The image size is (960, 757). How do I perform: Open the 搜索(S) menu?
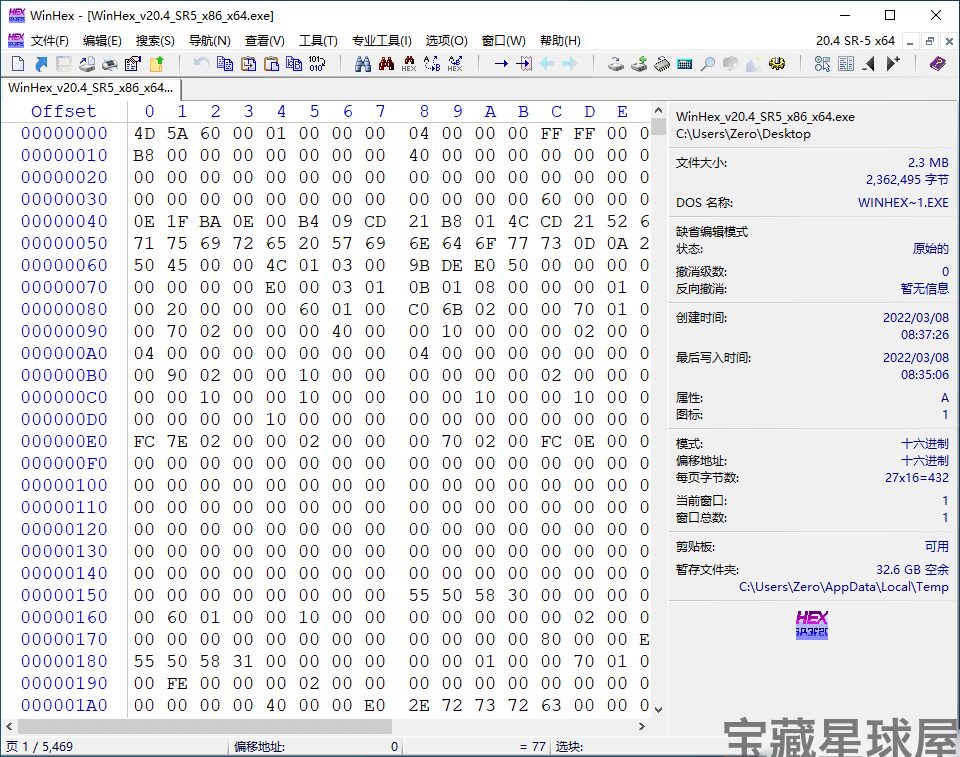click(155, 41)
